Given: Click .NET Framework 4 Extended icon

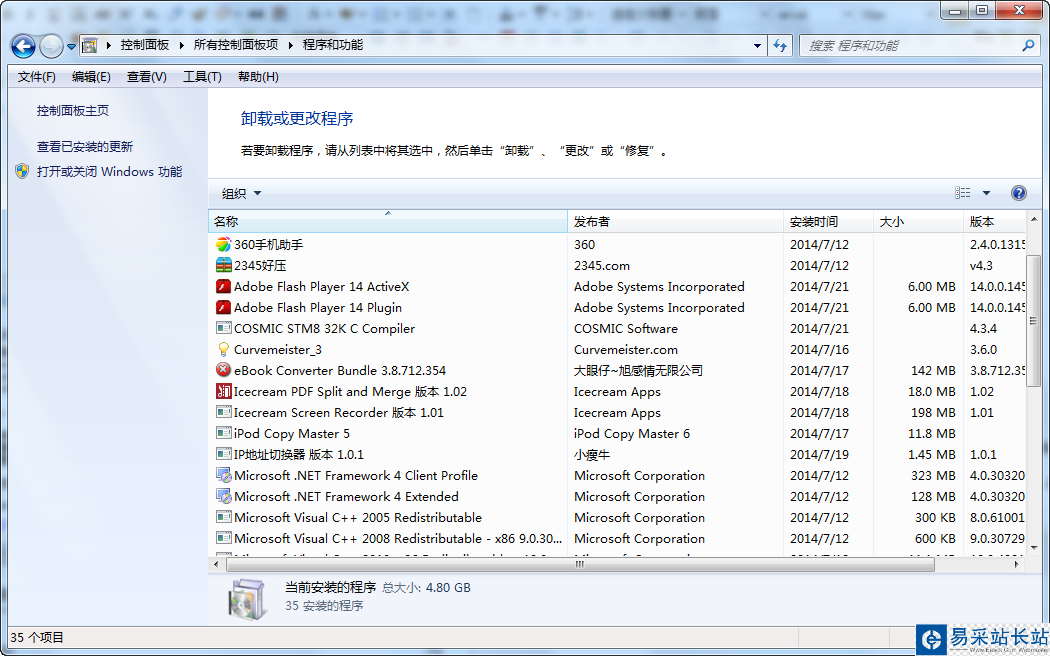Looking at the screenshot, I should click(x=224, y=497).
